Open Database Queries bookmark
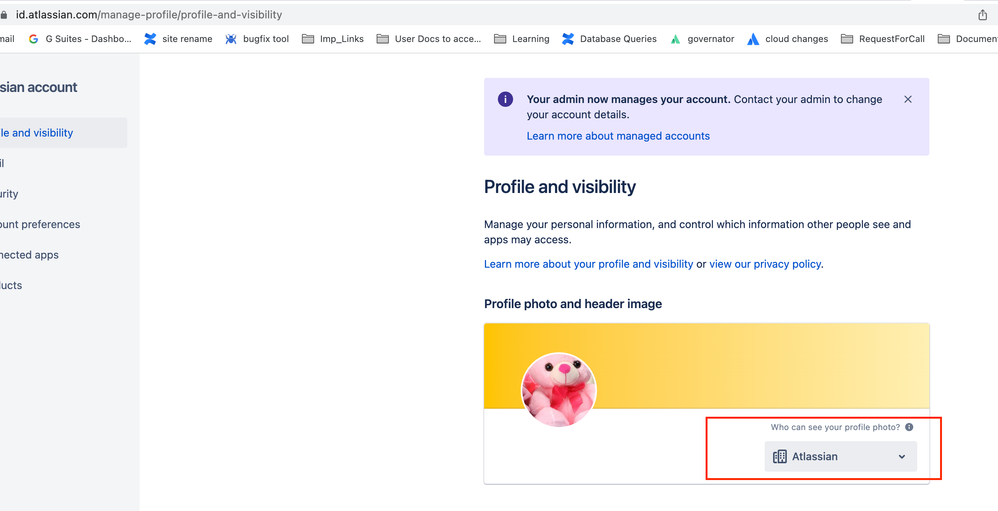 [609, 39]
